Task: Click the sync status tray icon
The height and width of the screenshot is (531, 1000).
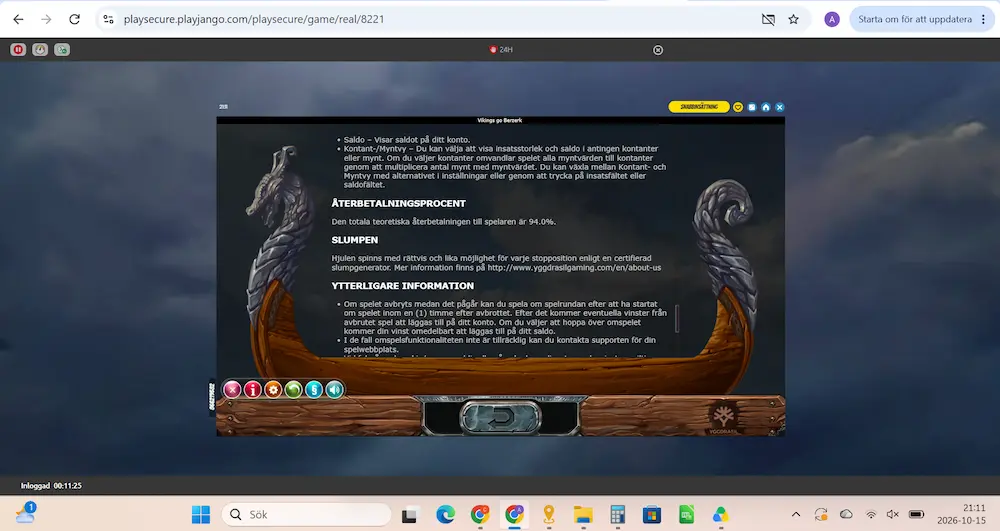Action: (821, 514)
